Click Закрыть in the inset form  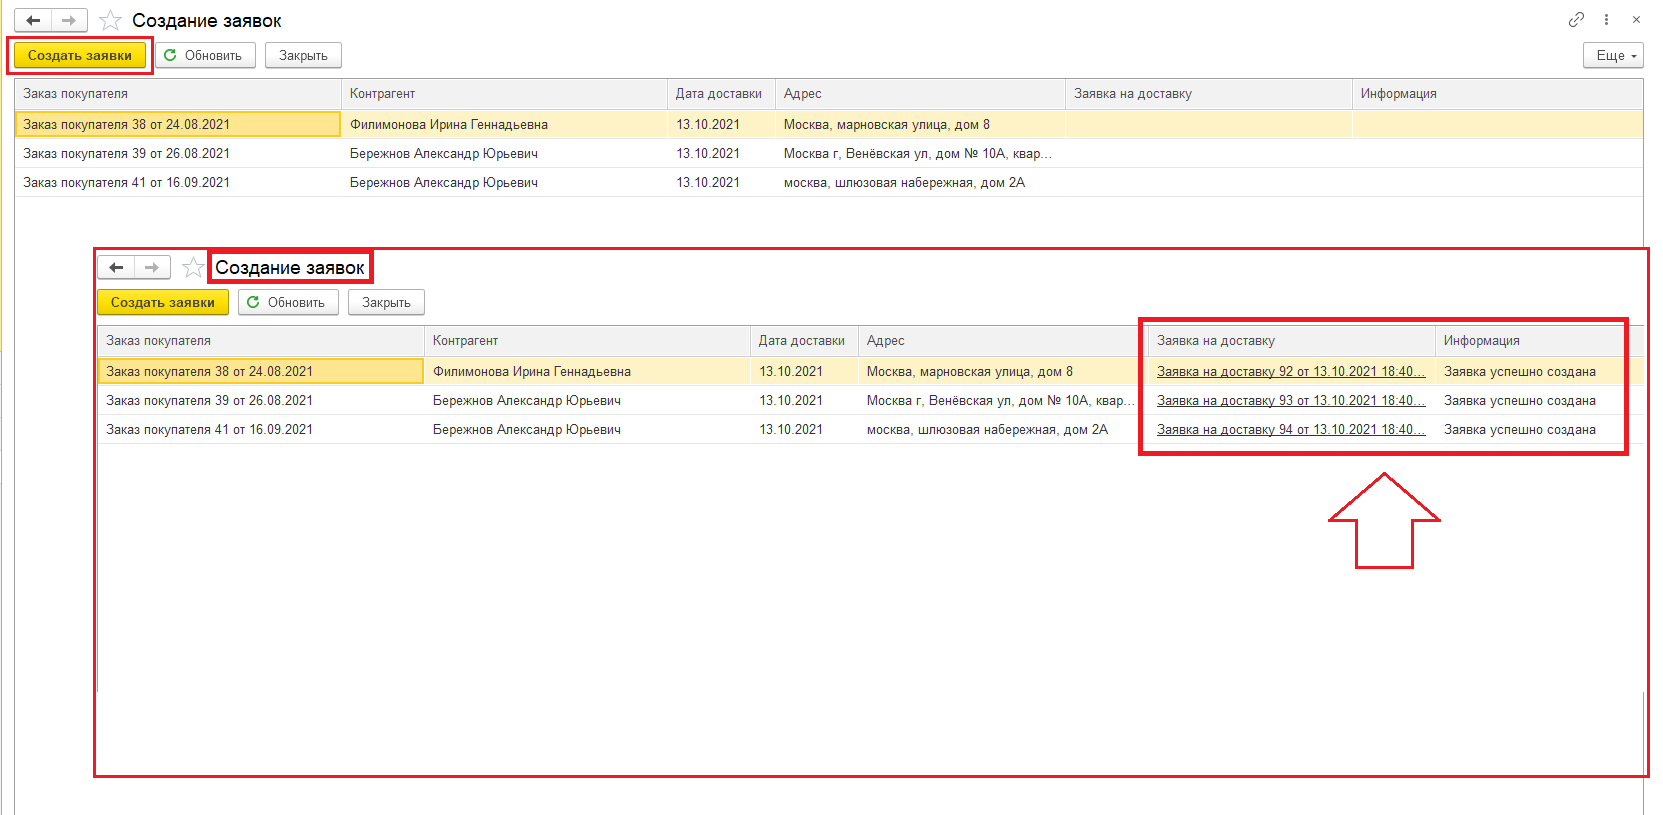click(x=386, y=302)
